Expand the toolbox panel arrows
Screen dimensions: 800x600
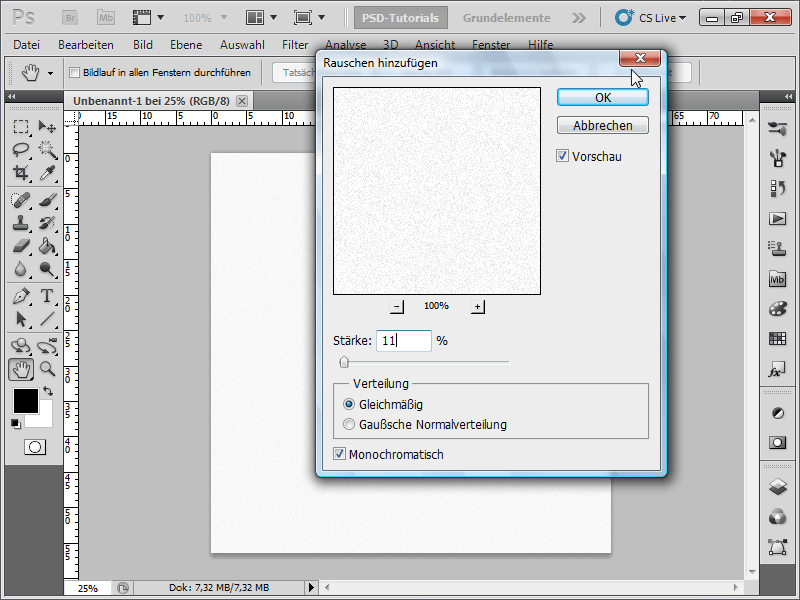click(11, 96)
